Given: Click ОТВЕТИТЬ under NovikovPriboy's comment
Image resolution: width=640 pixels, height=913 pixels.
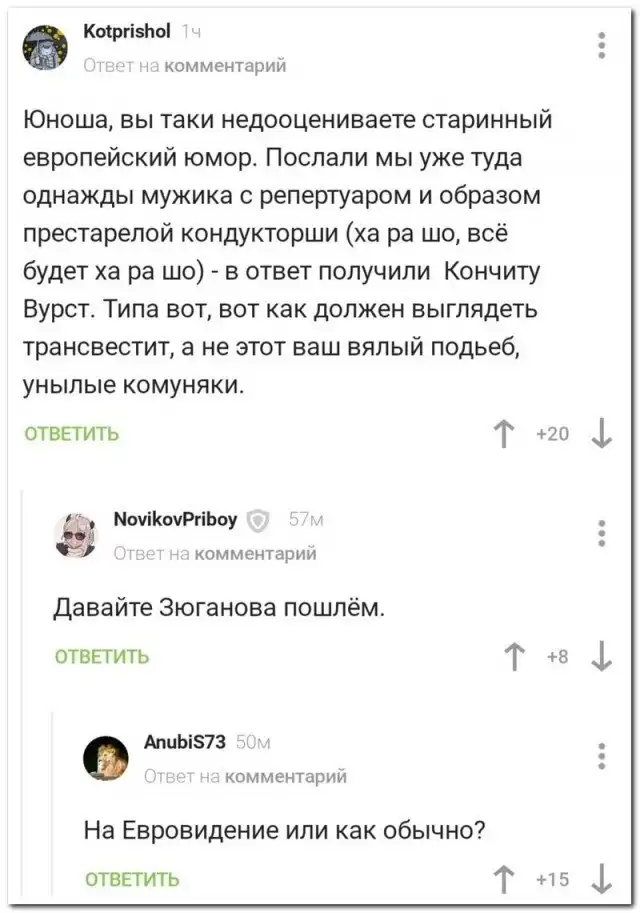Looking at the screenshot, I should (101, 657).
